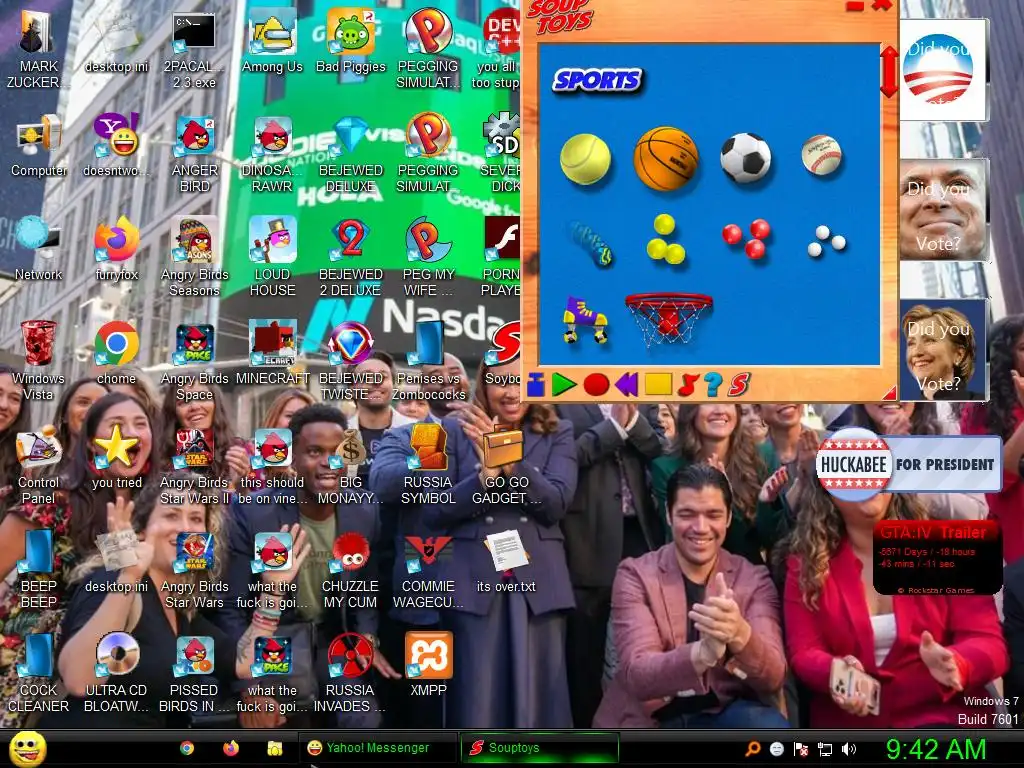Select the chome Chrome desktop icon

click(117, 353)
